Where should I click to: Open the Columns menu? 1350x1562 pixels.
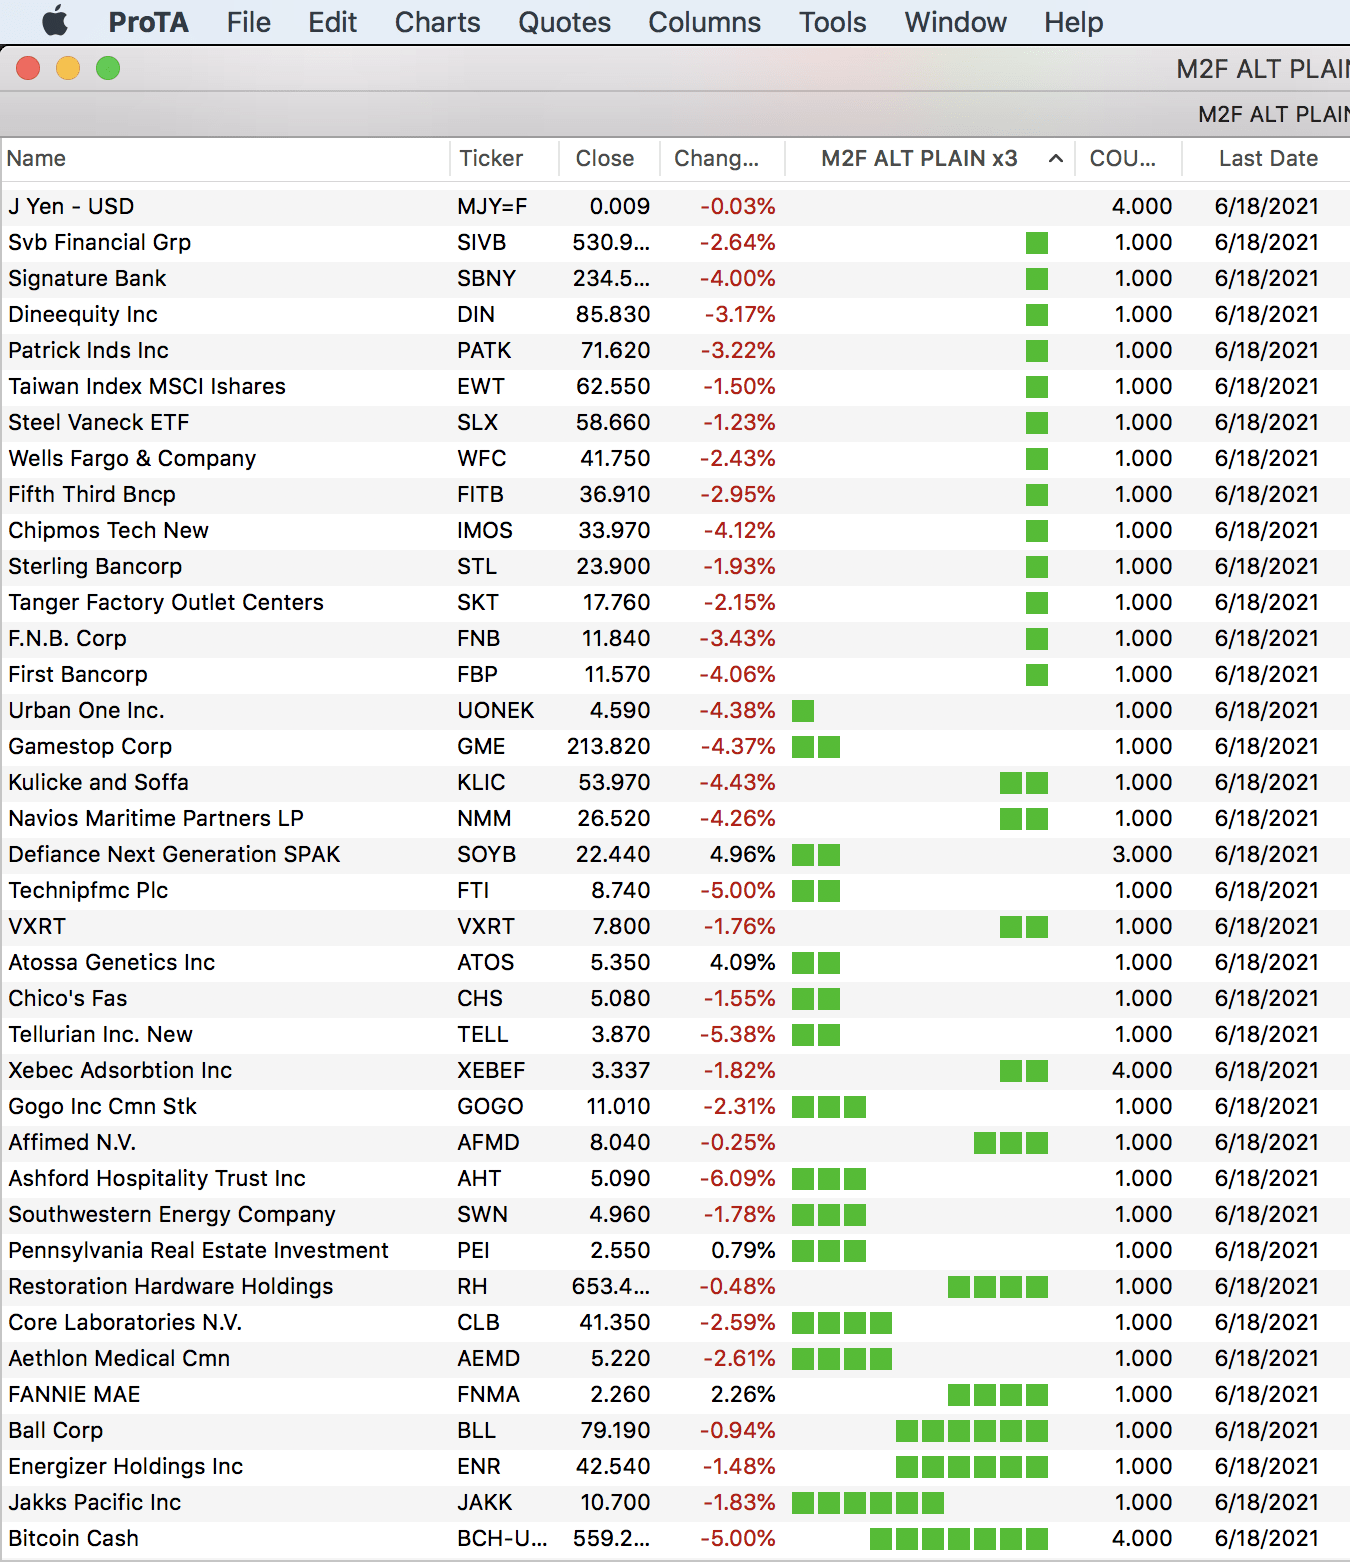[x=704, y=22]
